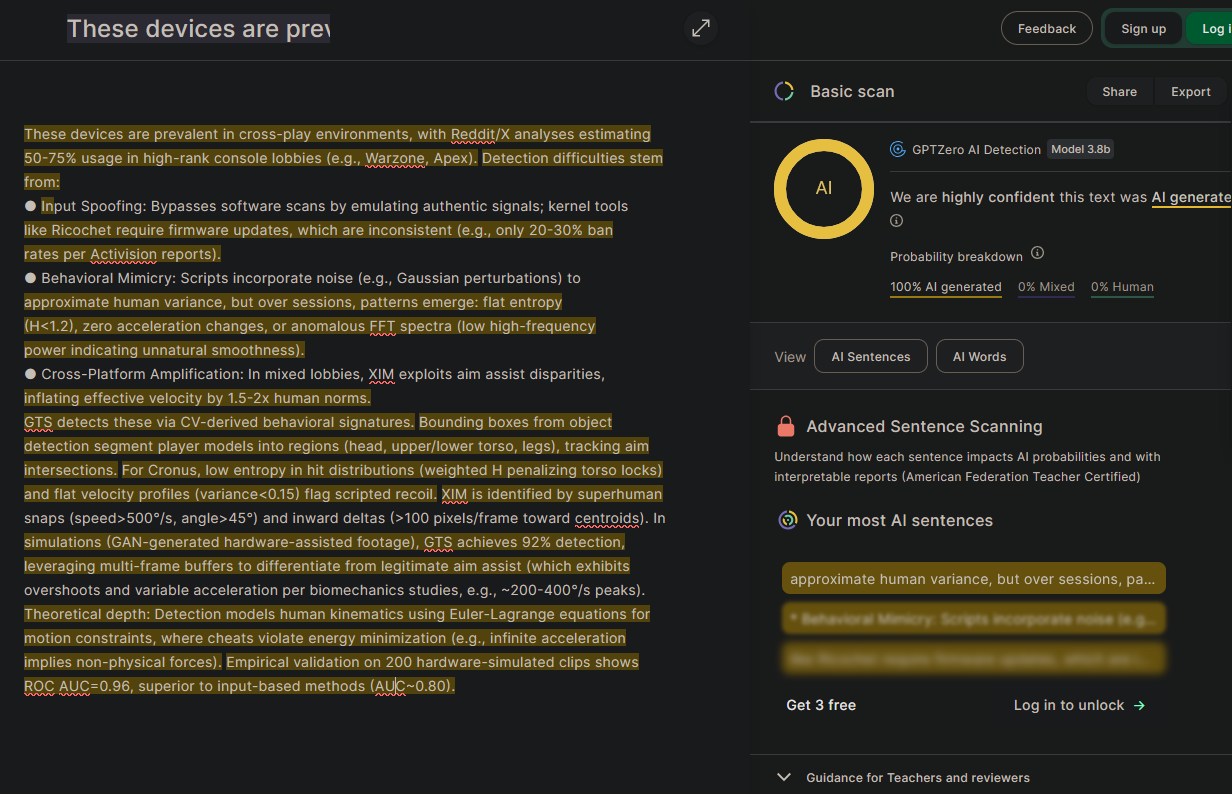Click the GPTZero AI Detection logo icon
Screen dimensions: 1232x794
pos(897,149)
